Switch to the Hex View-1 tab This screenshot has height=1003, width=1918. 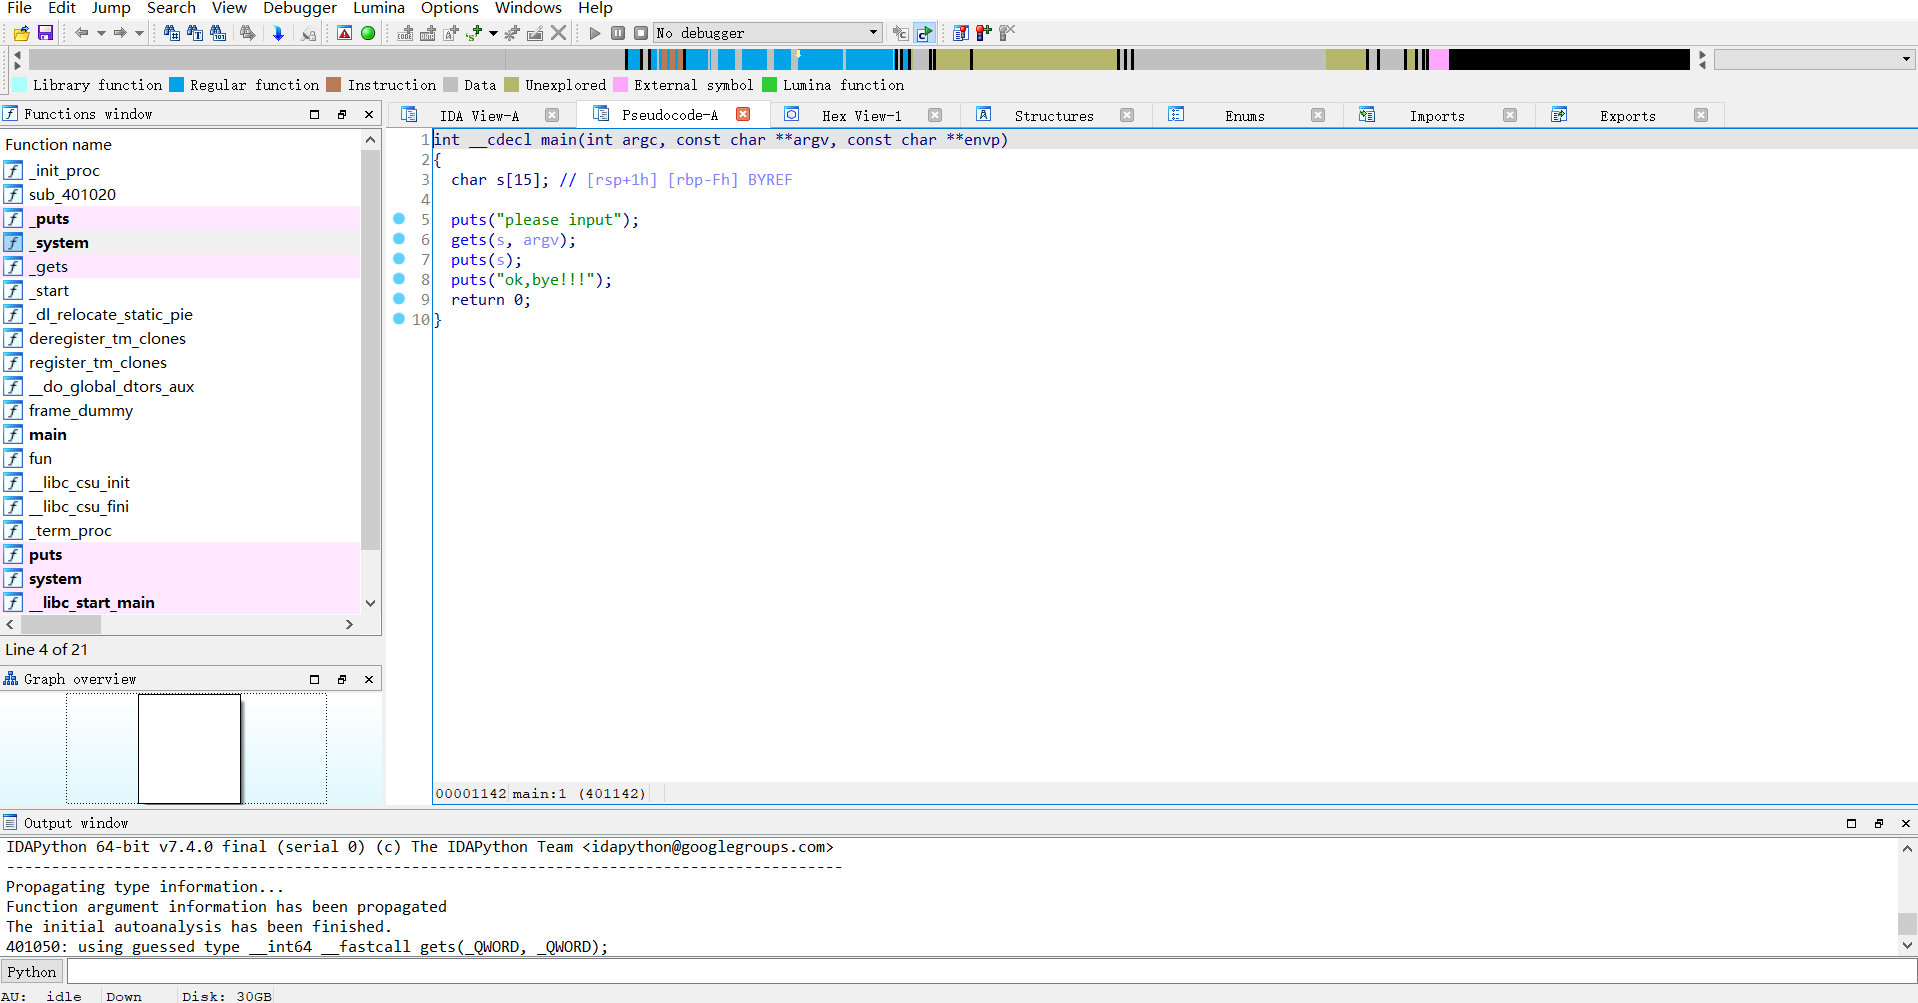point(861,116)
